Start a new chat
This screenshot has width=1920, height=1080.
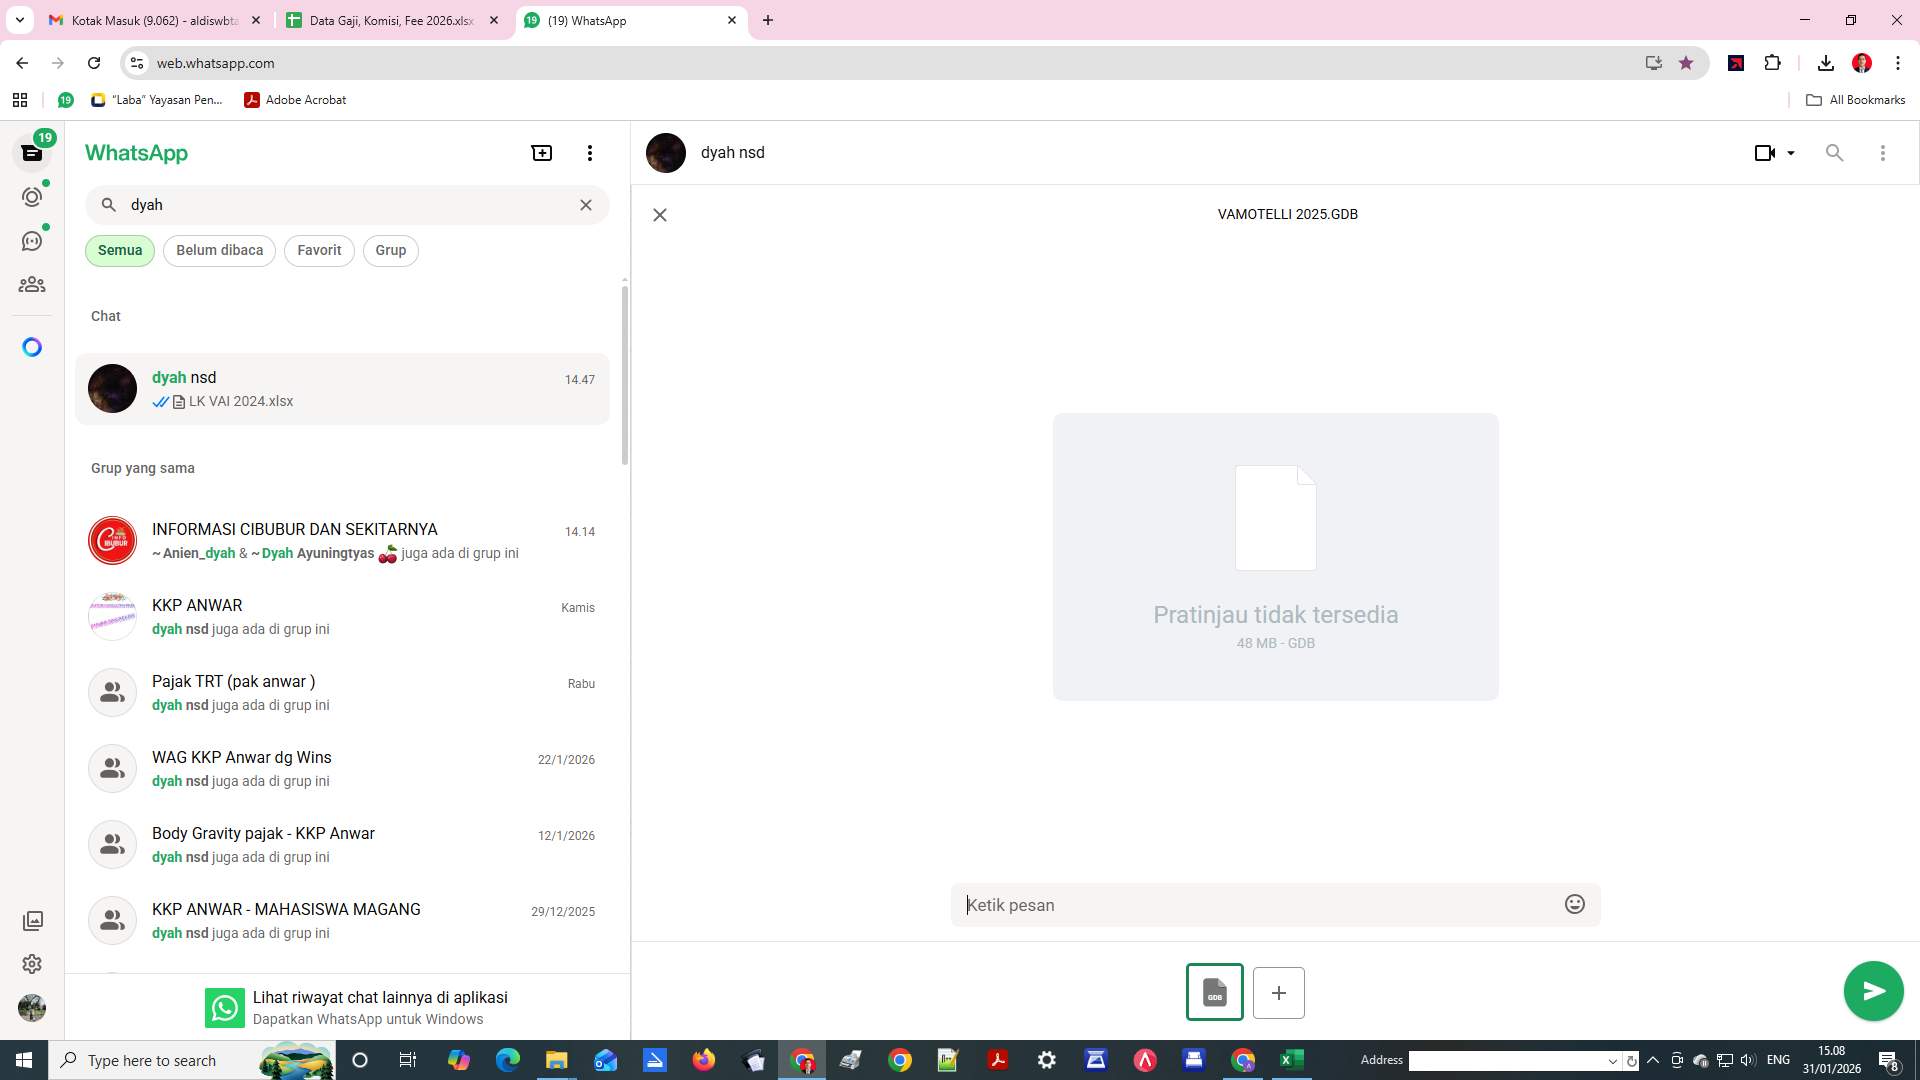[x=541, y=153]
